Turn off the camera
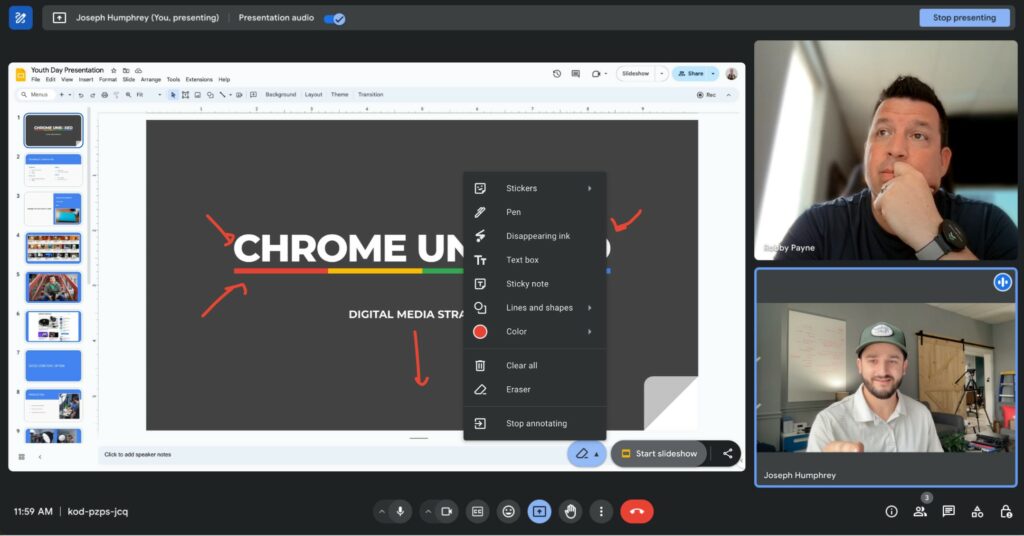The image size is (1024, 536). point(447,511)
